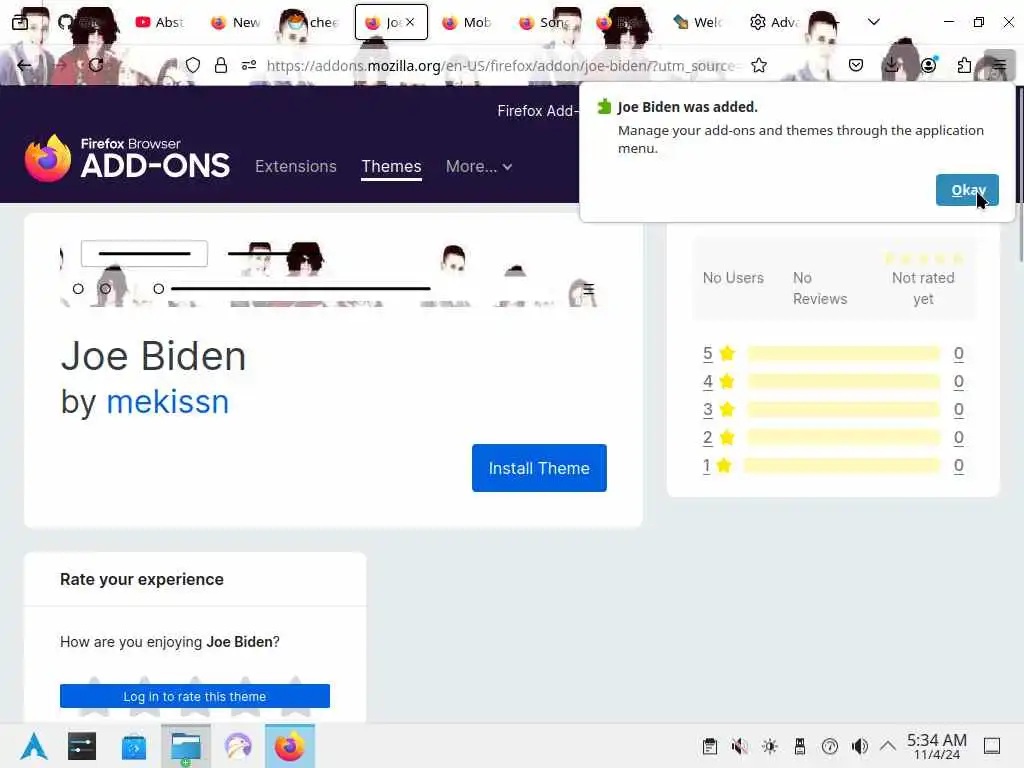Open the system monitor gauge tray icon

[830, 746]
